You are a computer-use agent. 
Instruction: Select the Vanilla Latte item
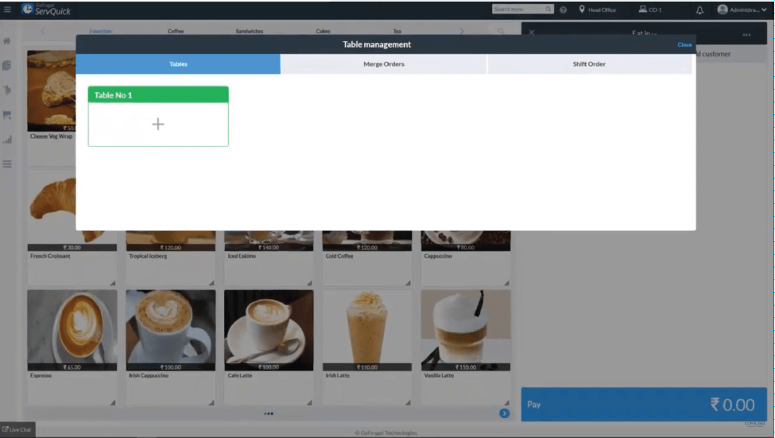tap(465, 347)
